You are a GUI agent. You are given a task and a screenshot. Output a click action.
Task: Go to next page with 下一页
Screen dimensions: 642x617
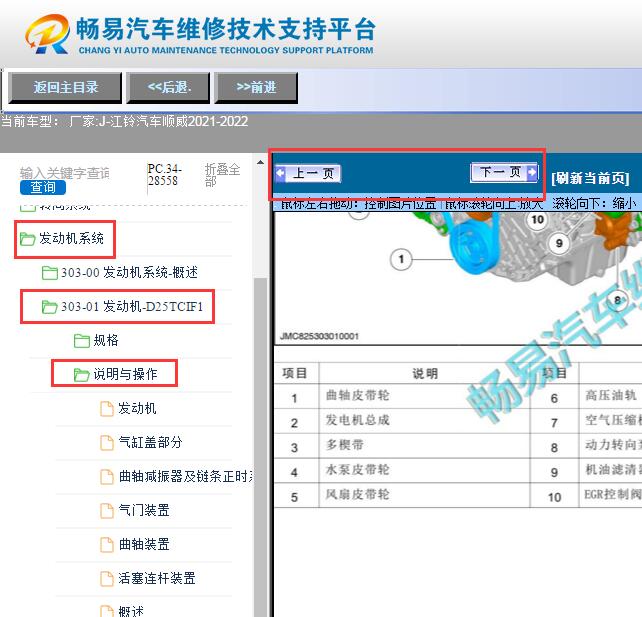(504, 172)
